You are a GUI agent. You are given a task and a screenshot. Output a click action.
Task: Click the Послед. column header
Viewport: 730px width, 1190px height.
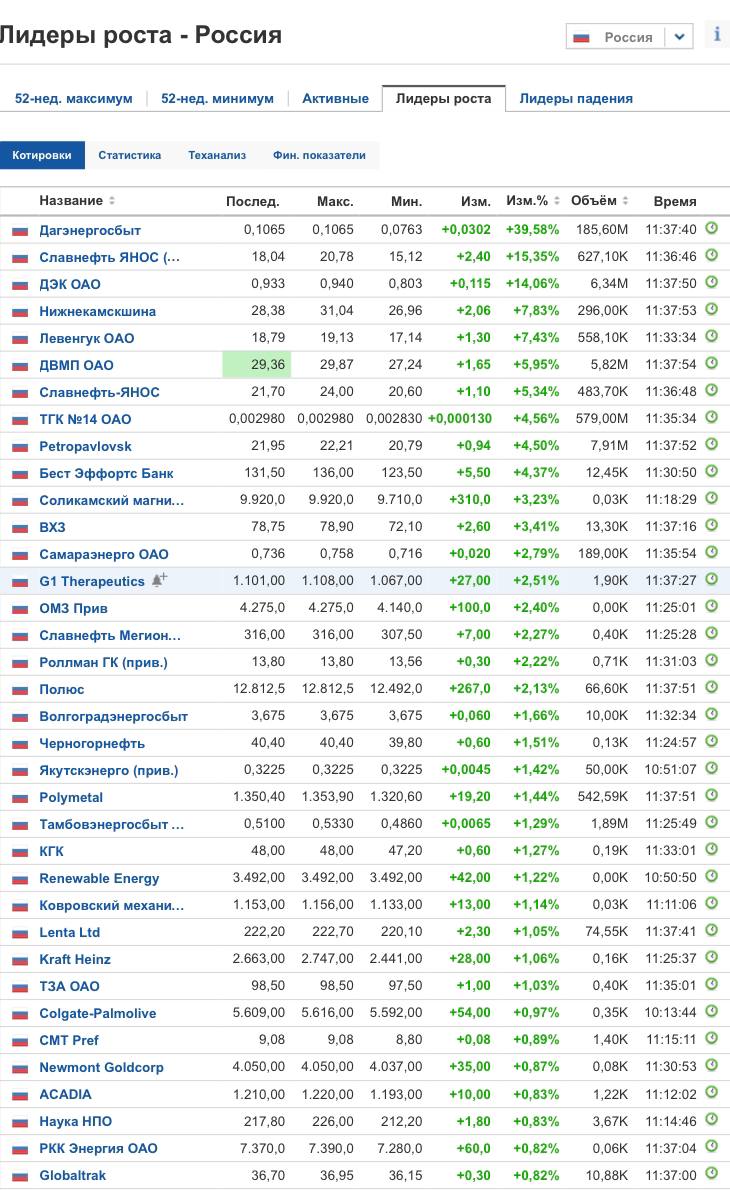(253, 201)
